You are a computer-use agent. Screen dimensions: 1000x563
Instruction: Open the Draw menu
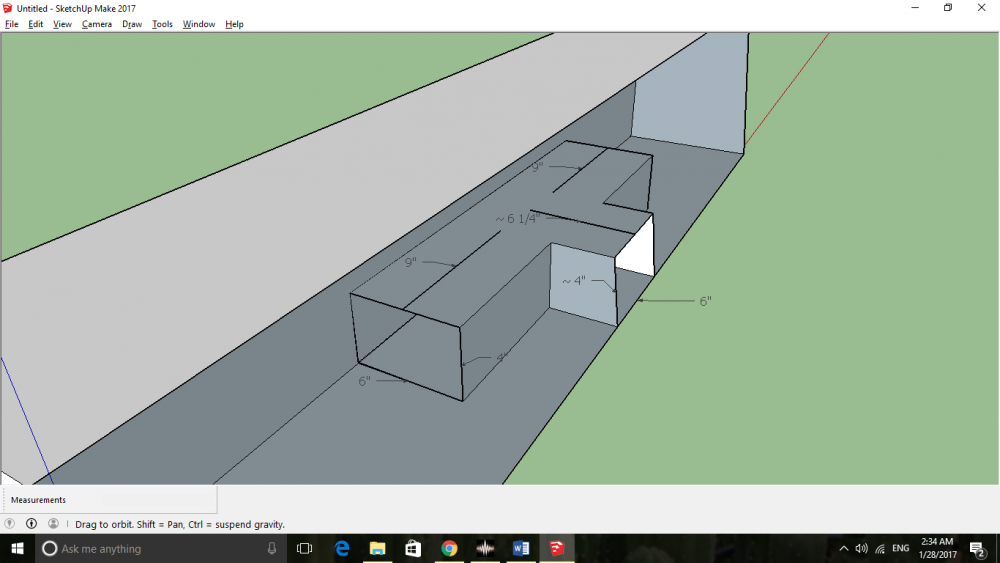point(132,24)
